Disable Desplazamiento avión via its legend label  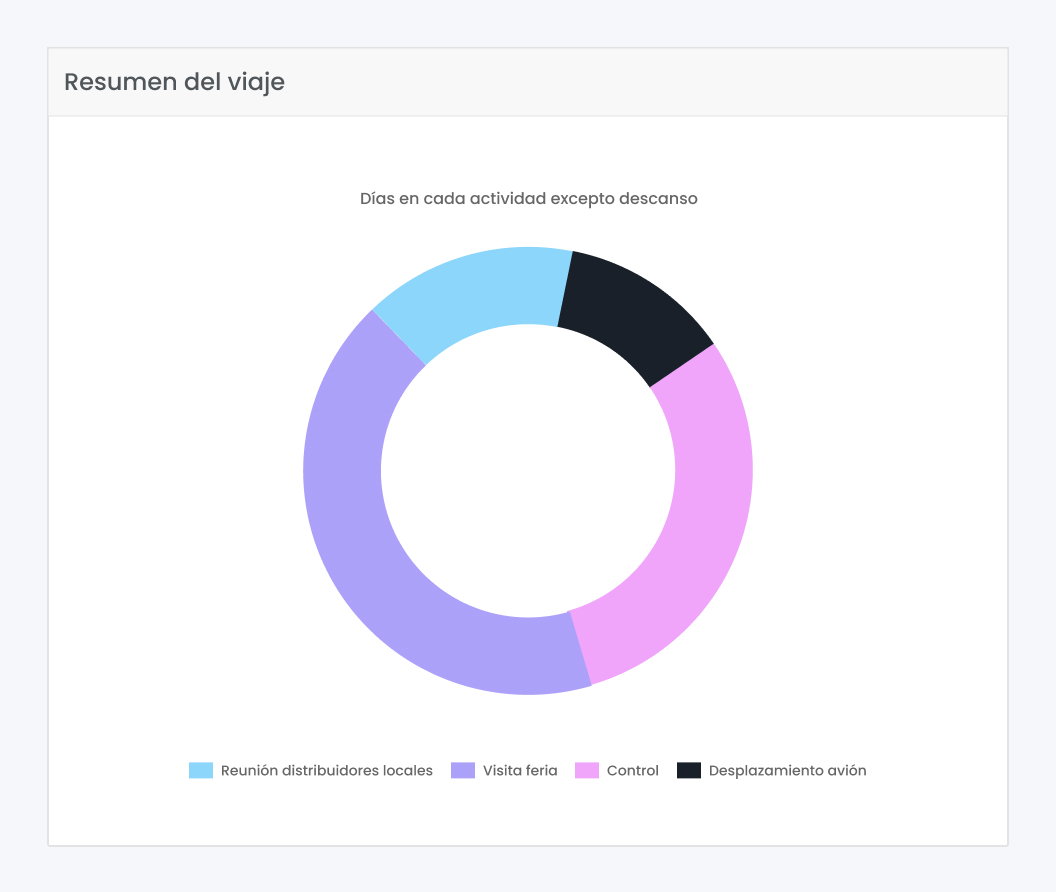click(x=787, y=771)
